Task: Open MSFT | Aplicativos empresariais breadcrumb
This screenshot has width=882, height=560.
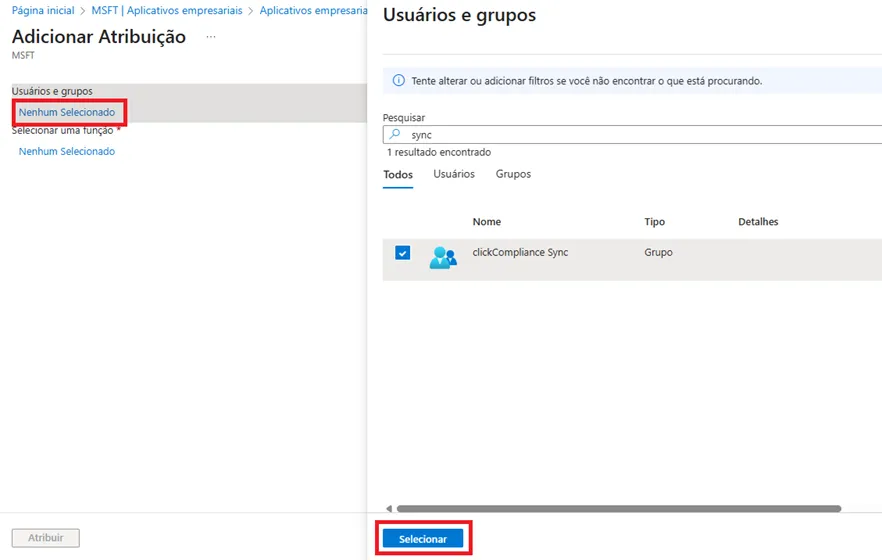Action: click(x=167, y=10)
